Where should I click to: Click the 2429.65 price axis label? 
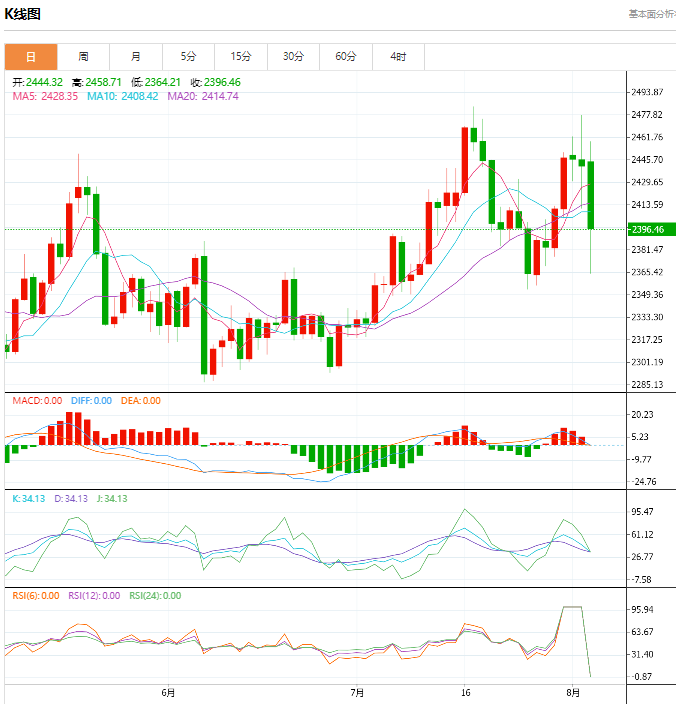[x=647, y=182]
